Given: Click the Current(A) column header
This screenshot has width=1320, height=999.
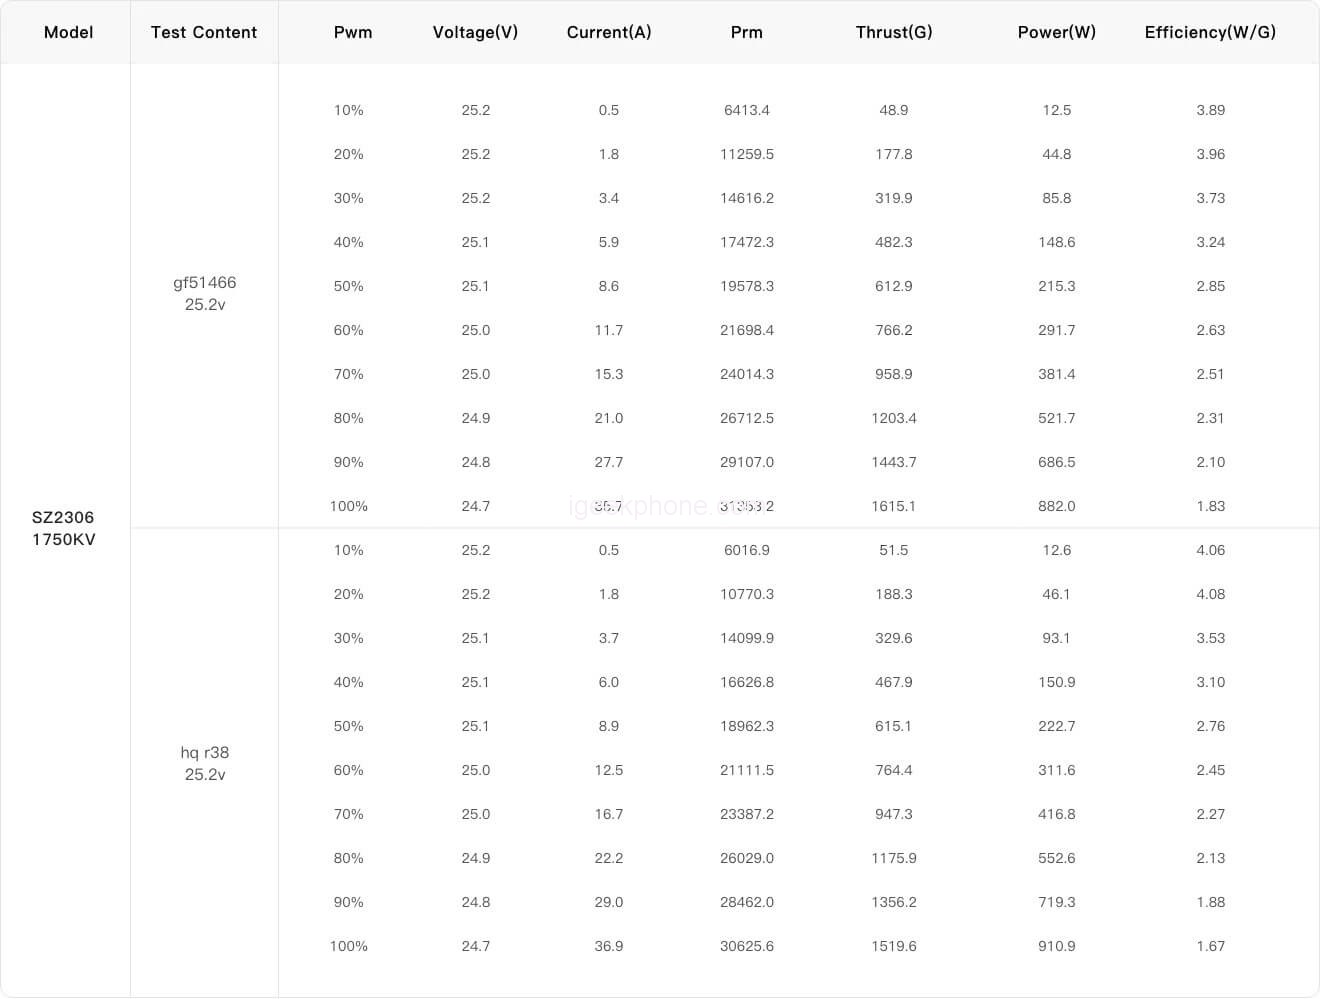Looking at the screenshot, I should (x=609, y=32).
